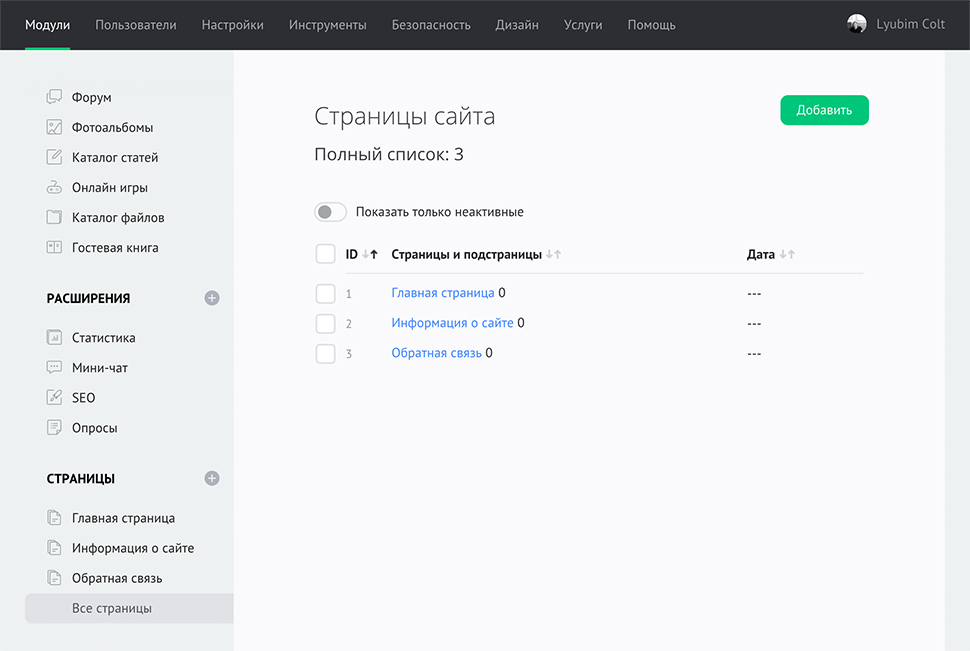The image size is (970, 651).
Task: Click the Photo albums icon in sidebar
Action: pos(54,128)
